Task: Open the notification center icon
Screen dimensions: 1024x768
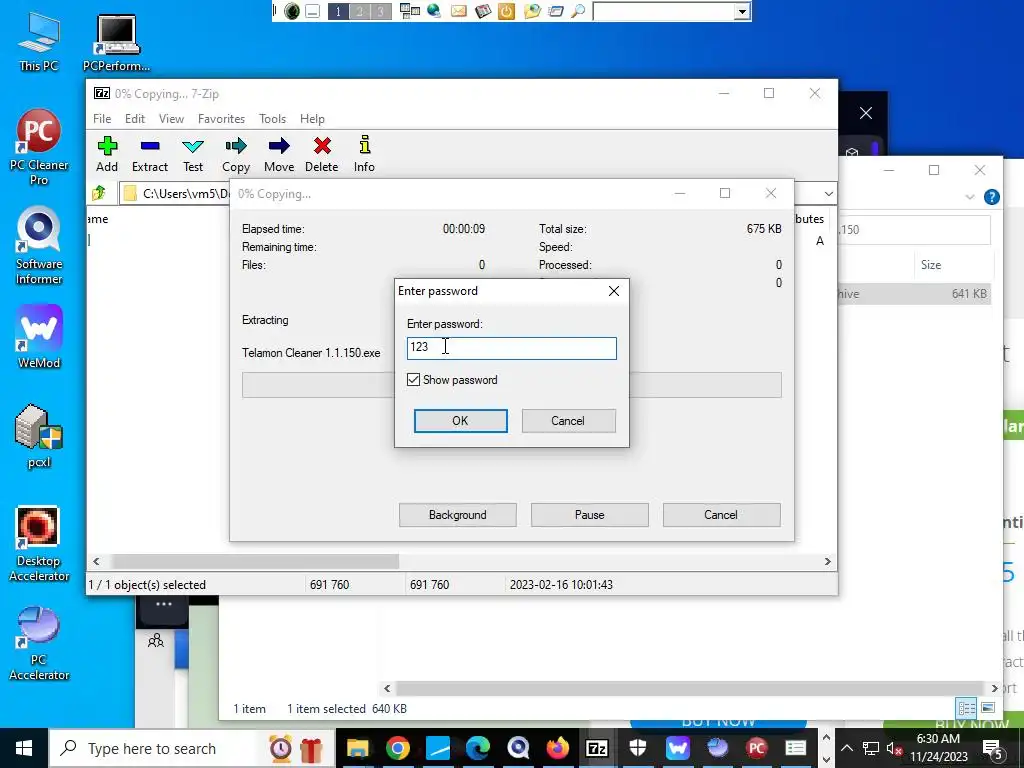Action: (993, 748)
